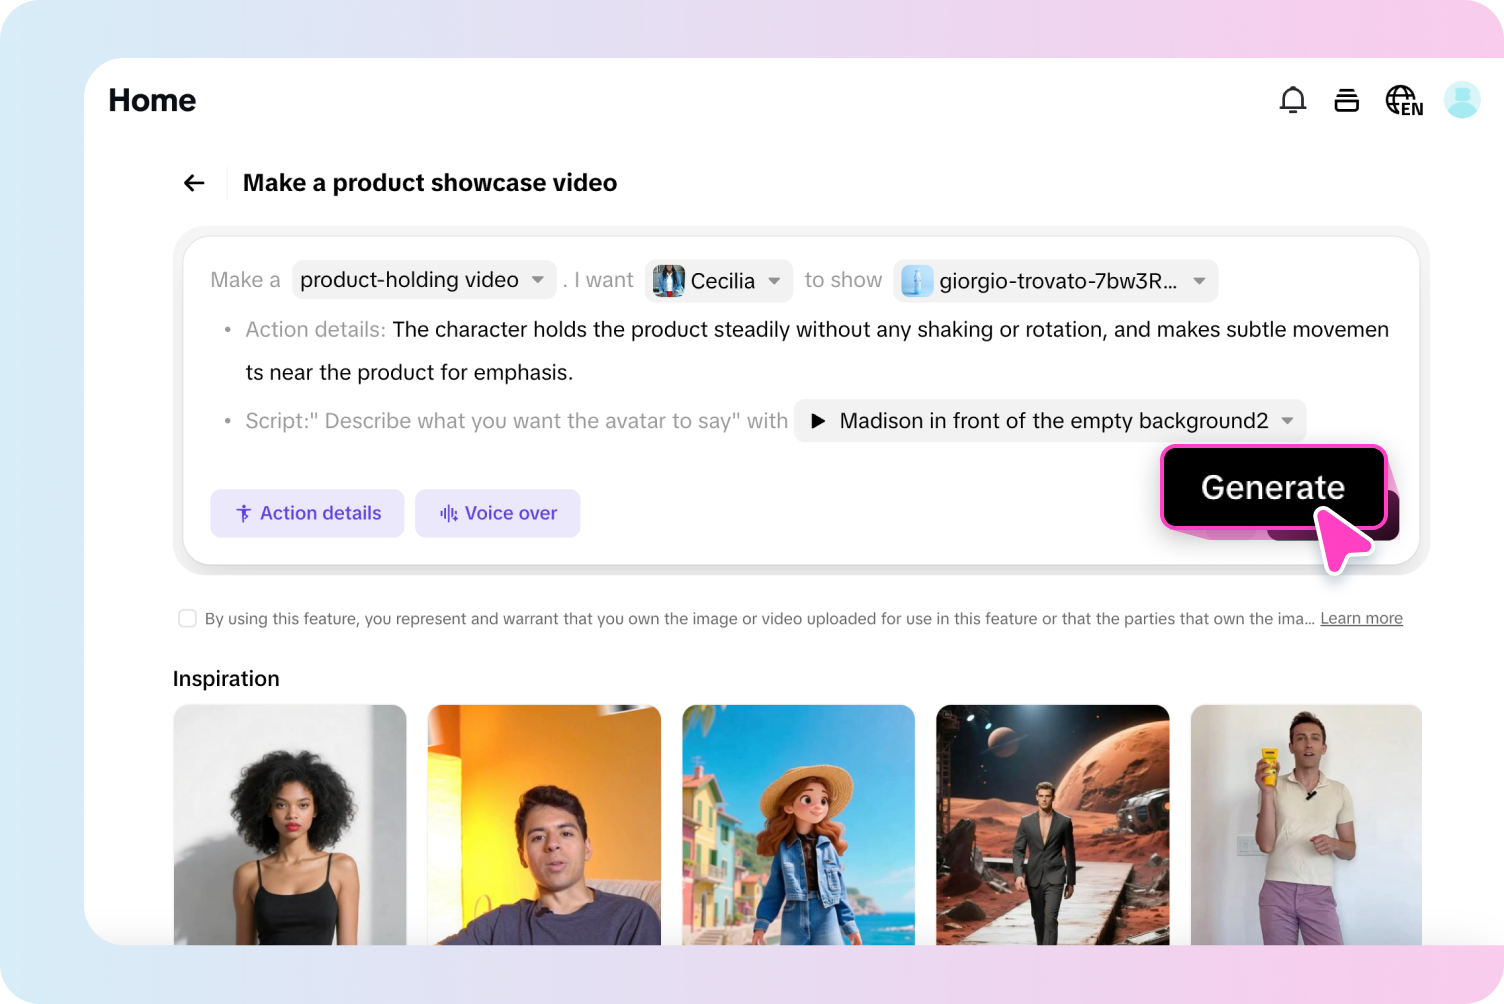The image size is (1504, 1004).
Task: Select the Action details person icon
Action: (243, 513)
